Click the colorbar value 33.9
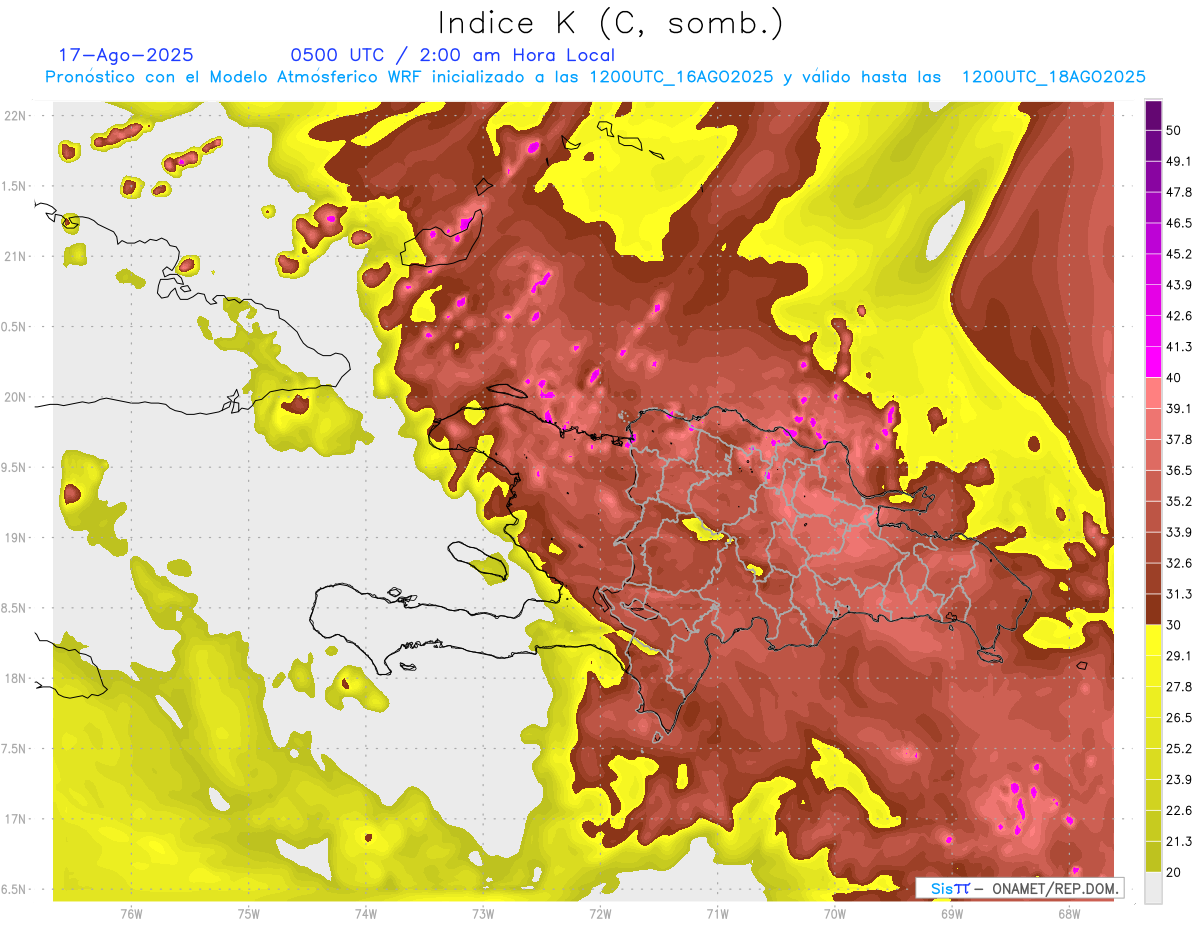The image size is (1200, 927). (x=1179, y=532)
